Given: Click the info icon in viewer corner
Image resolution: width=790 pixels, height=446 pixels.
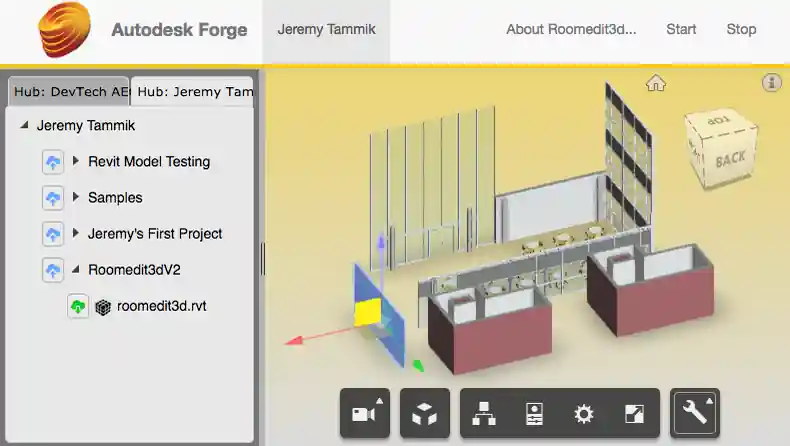Looking at the screenshot, I should point(771,83).
